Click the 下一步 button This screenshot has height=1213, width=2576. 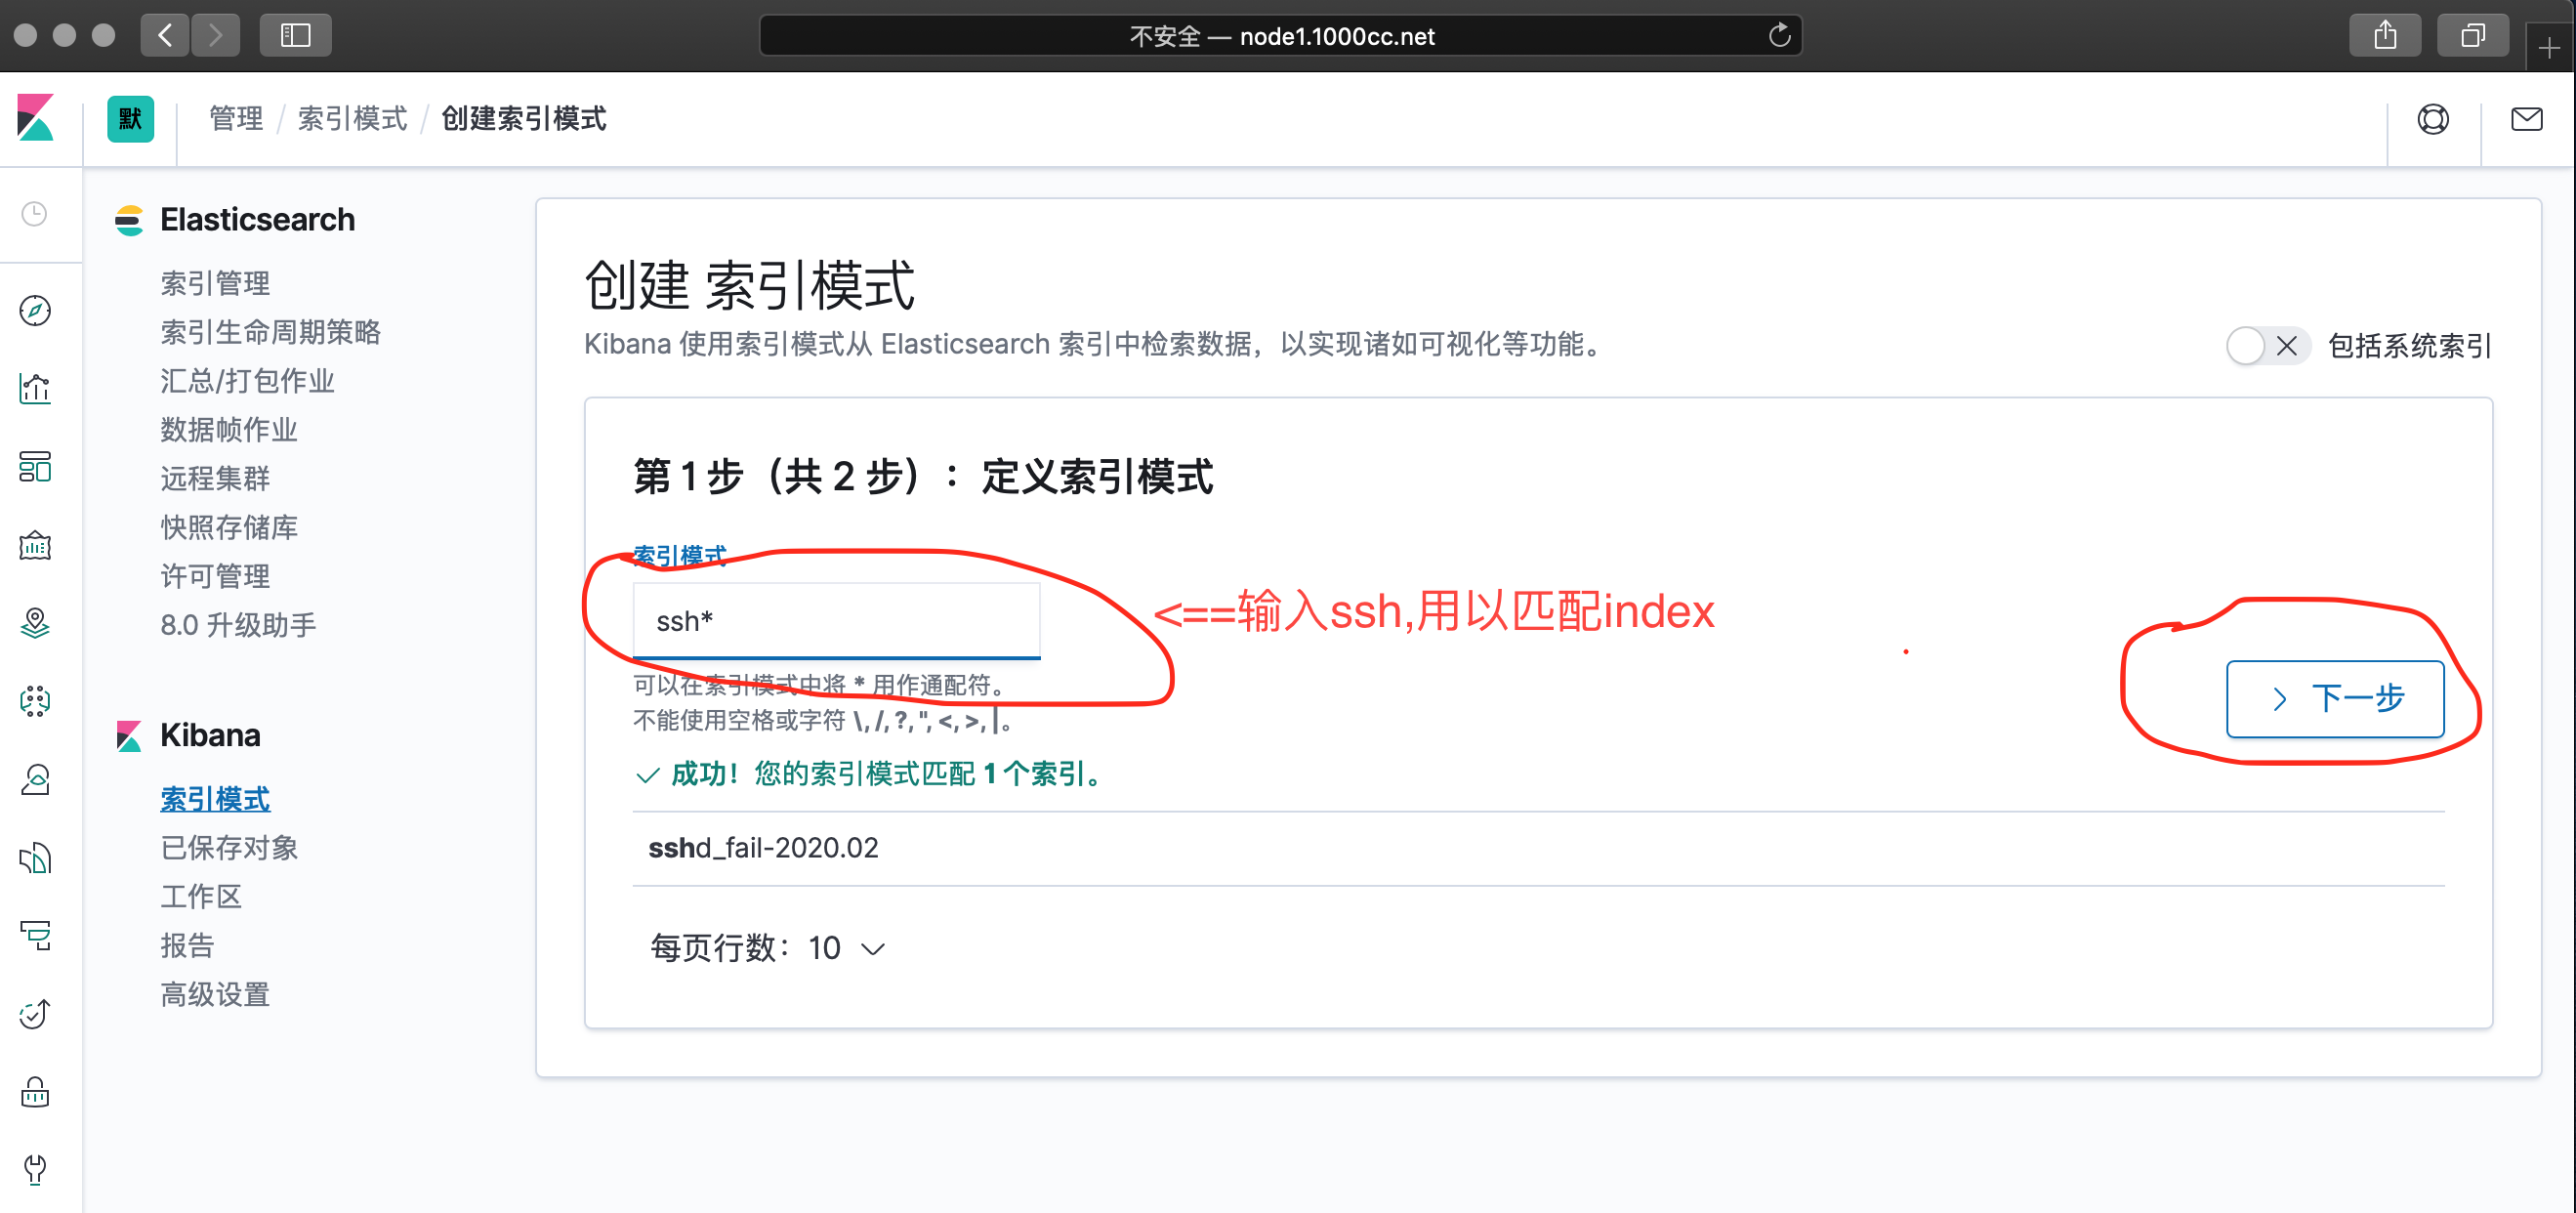coord(2334,698)
